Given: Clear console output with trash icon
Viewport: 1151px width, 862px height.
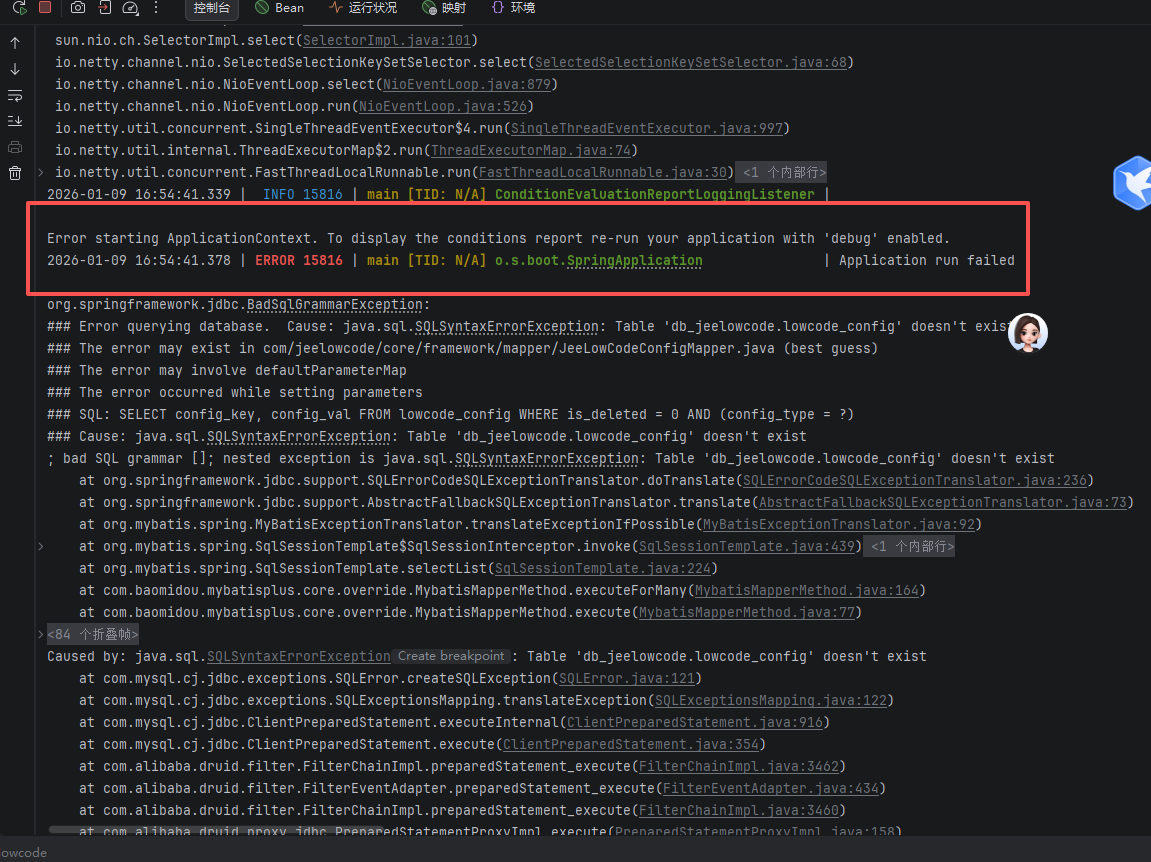Looking at the screenshot, I should [15, 173].
